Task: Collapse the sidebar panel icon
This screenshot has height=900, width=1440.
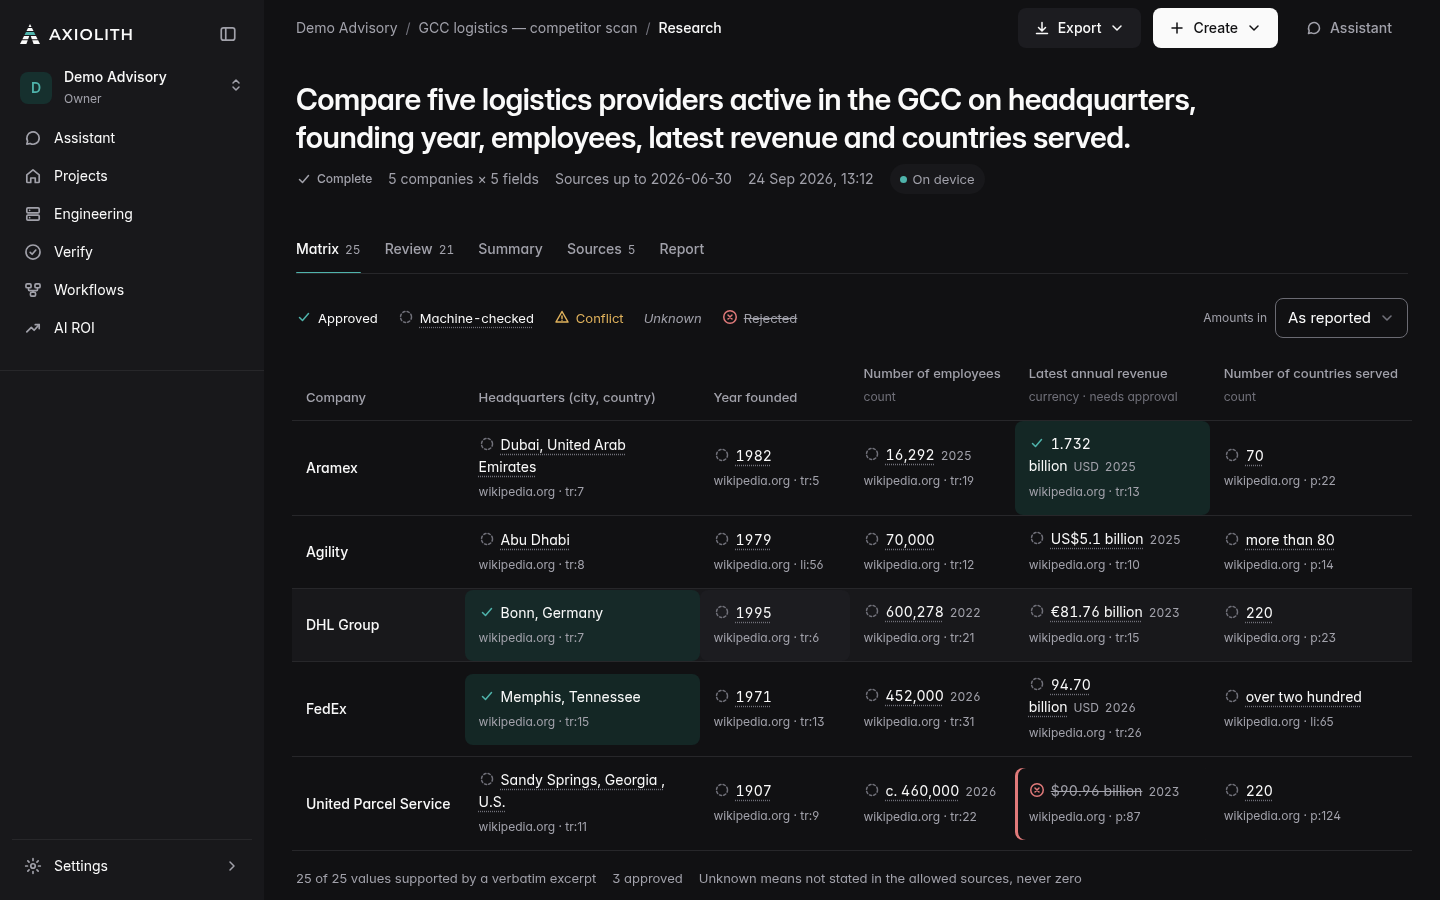Action: pos(228,34)
